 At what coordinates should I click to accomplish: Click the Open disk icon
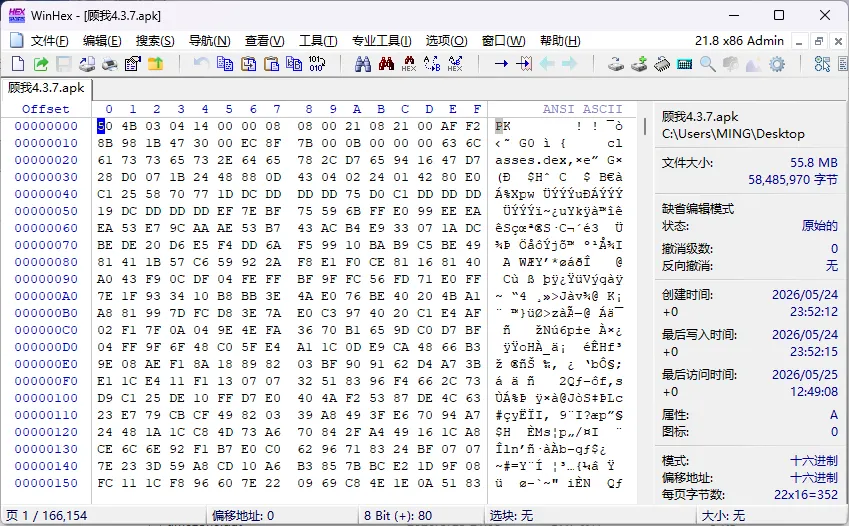(x=616, y=64)
